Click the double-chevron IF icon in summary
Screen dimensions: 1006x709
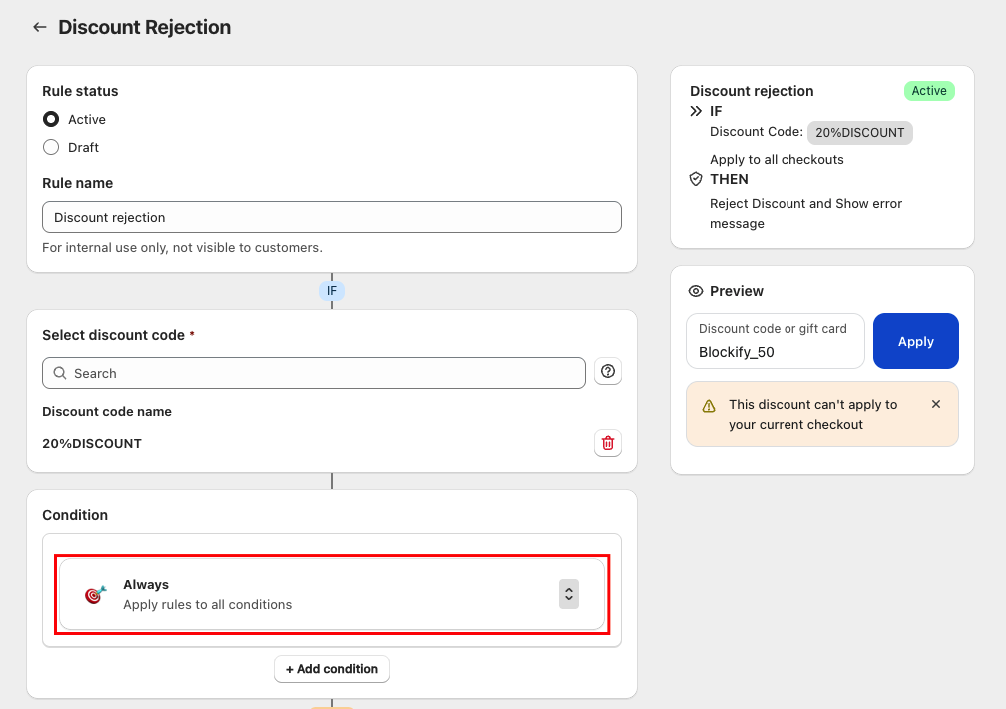coord(695,111)
